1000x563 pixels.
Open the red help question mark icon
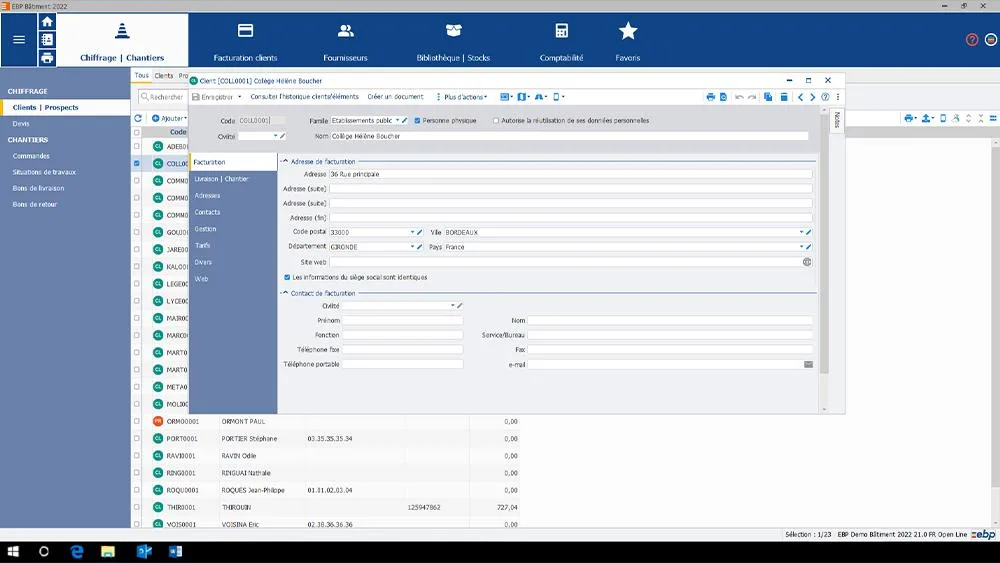click(972, 40)
